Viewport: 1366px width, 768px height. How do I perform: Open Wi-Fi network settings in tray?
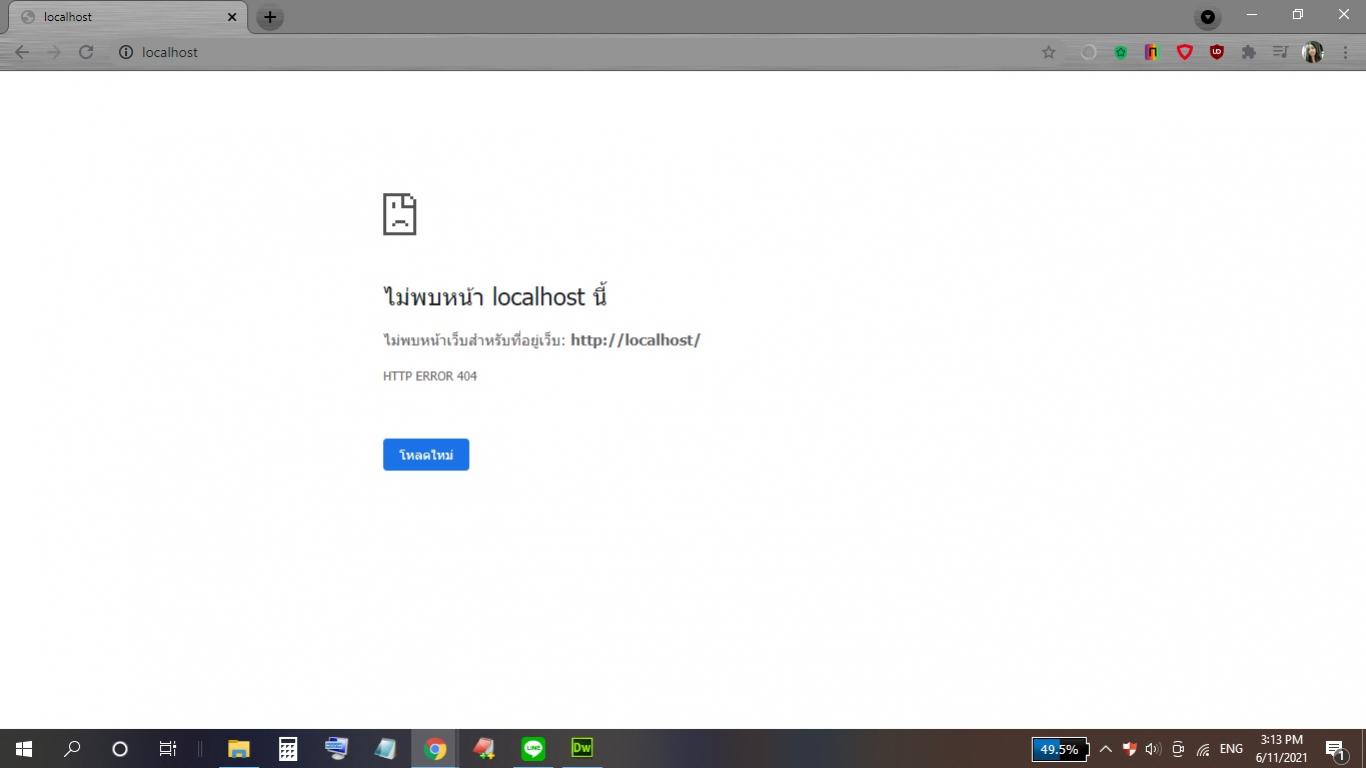point(1203,749)
